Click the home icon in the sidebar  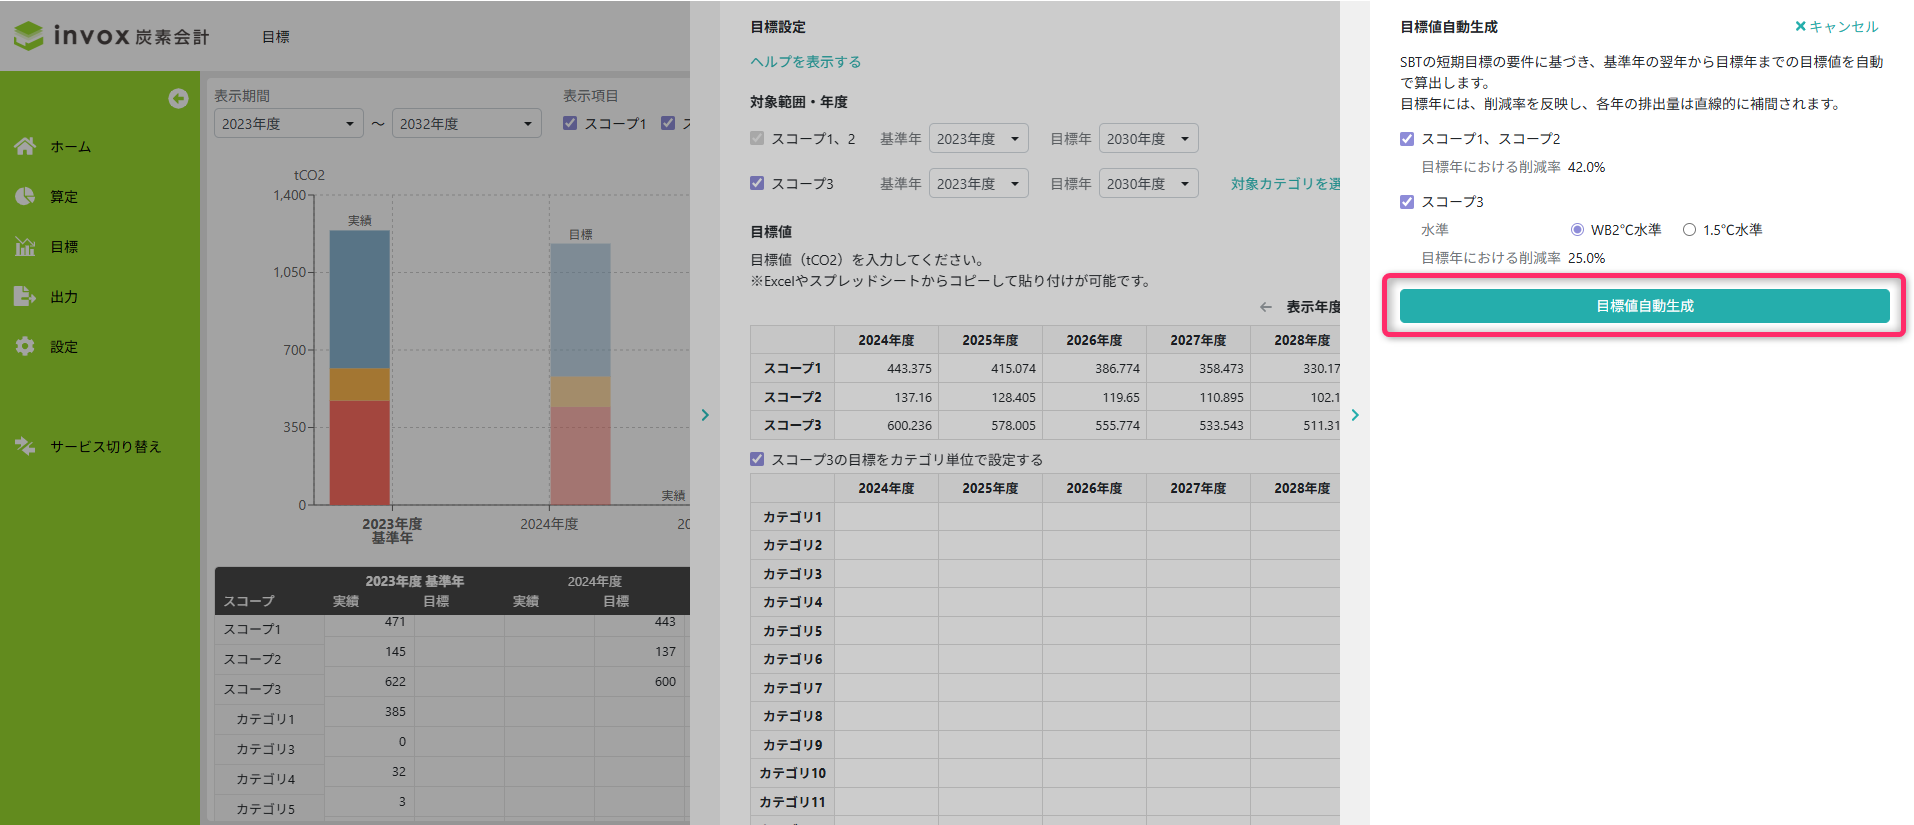pos(25,146)
